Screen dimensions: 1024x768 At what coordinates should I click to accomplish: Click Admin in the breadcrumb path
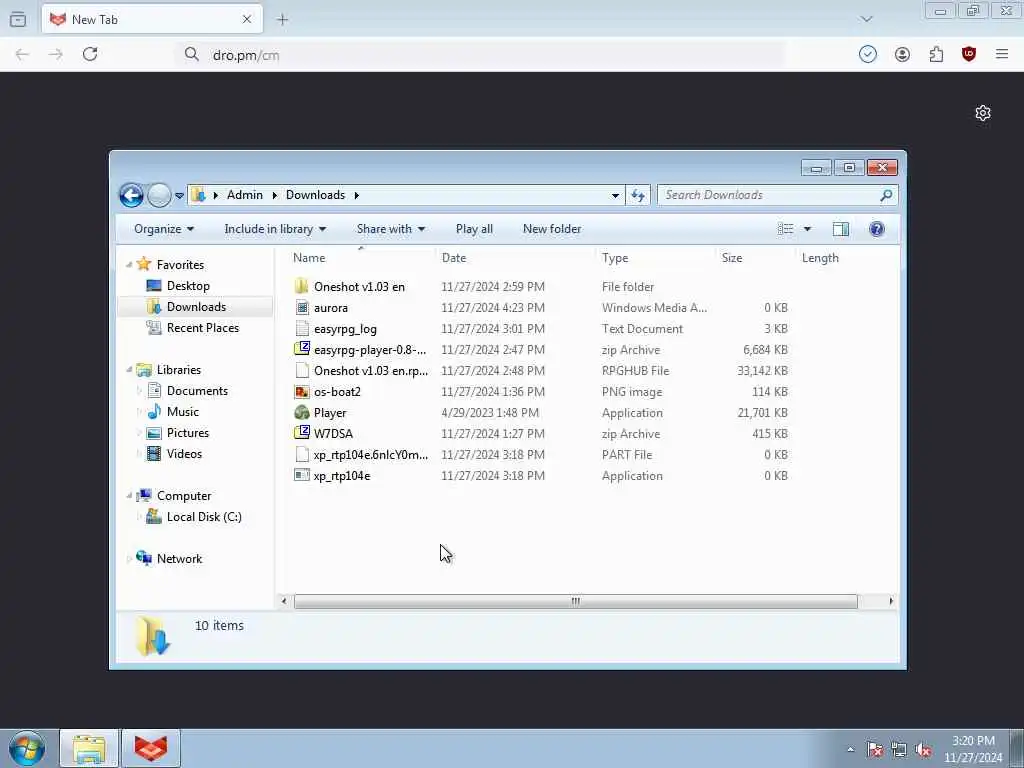coord(245,195)
